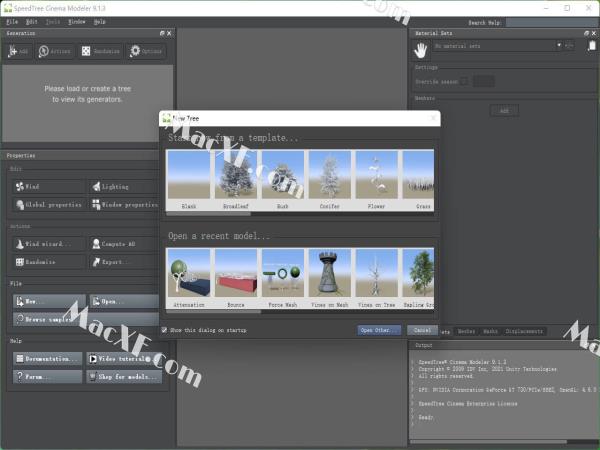
Task: Click the New file button
Action: coord(49,302)
